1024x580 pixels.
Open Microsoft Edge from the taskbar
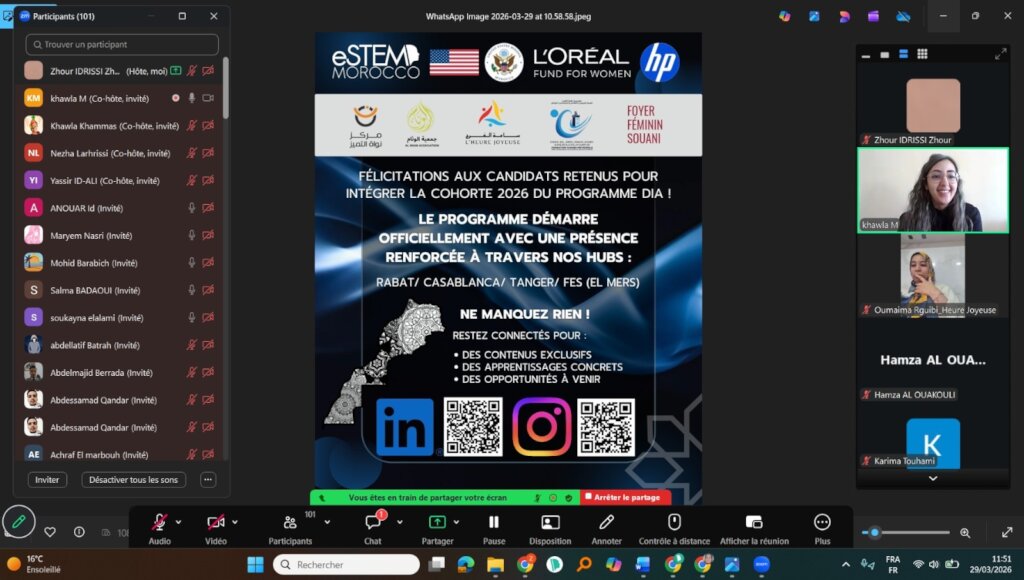click(x=466, y=564)
